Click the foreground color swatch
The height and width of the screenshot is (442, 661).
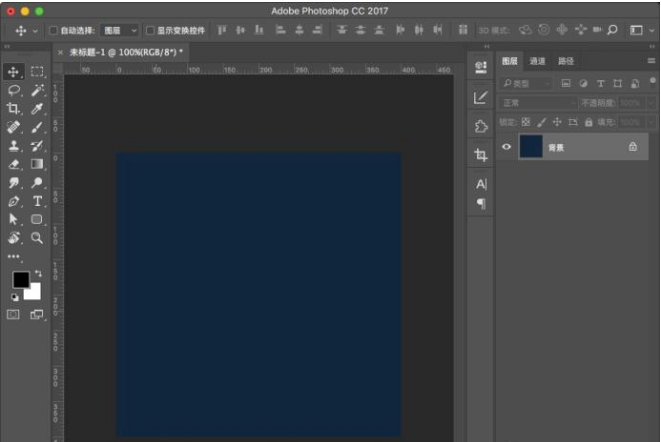pyautogui.click(x=20, y=280)
